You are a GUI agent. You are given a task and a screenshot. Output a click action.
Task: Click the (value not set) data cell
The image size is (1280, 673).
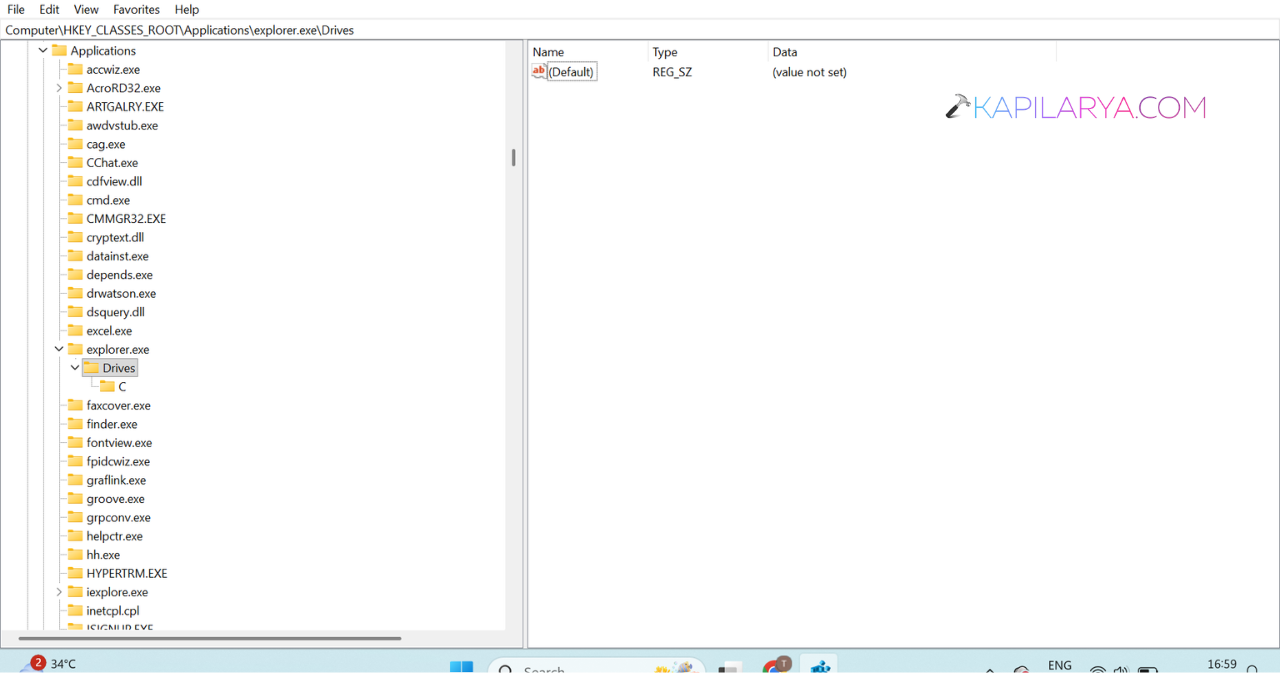click(x=809, y=72)
